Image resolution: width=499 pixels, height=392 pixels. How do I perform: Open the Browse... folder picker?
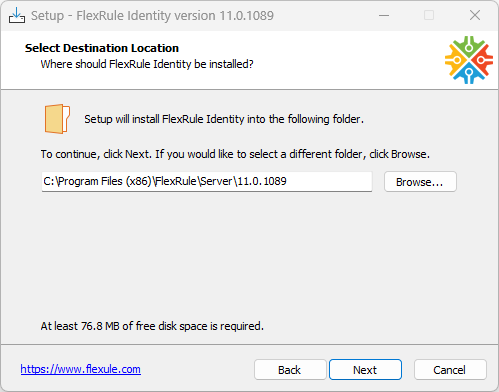[420, 182]
